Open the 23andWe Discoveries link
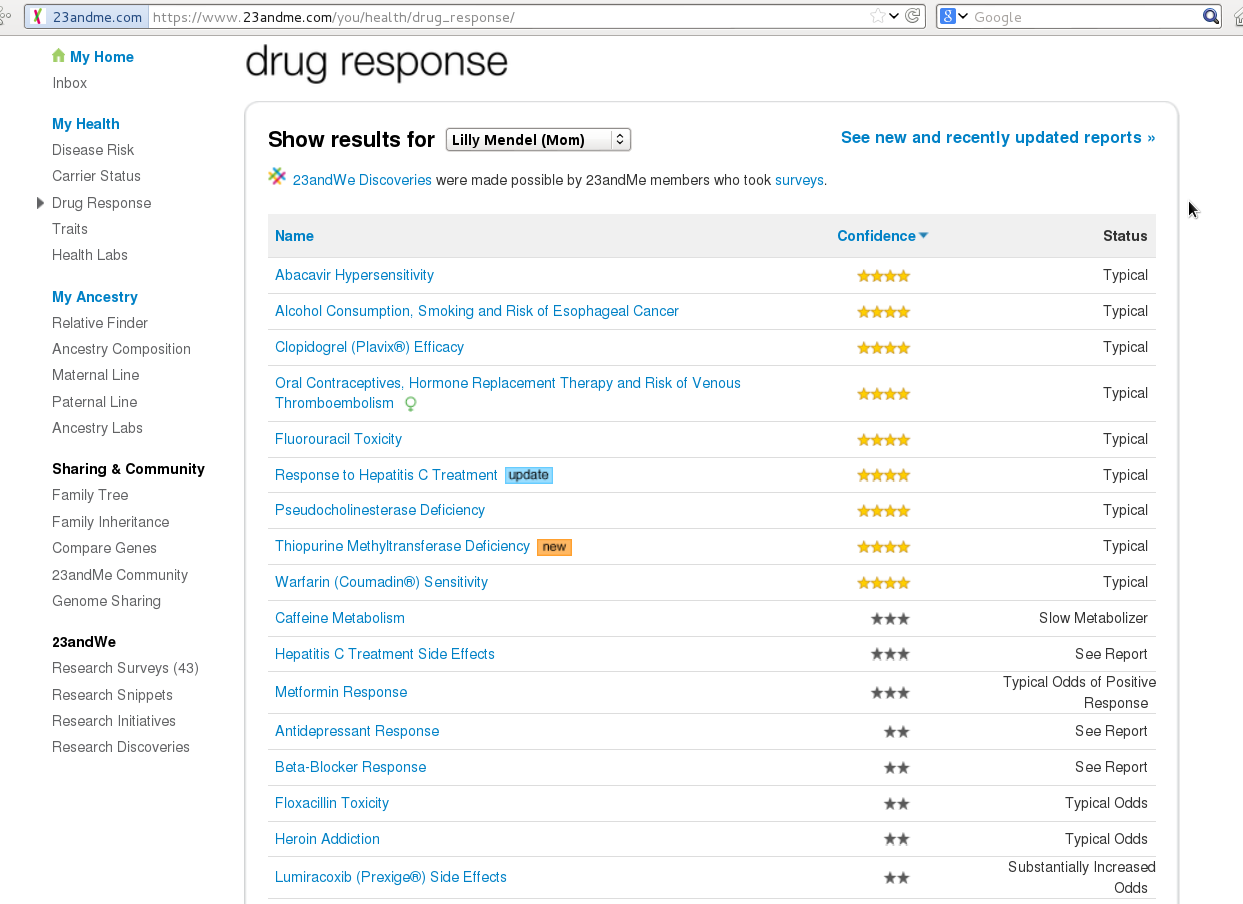 [362, 180]
